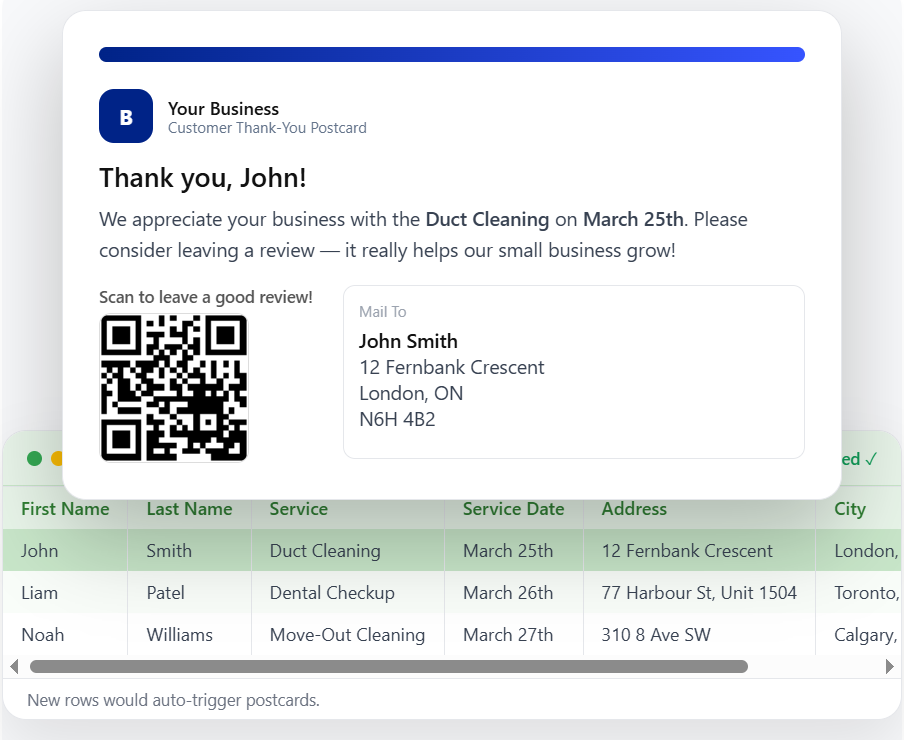The height and width of the screenshot is (740, 904).
Task: Click the Mail To label in the address card
Action: (x=382, y=311)
